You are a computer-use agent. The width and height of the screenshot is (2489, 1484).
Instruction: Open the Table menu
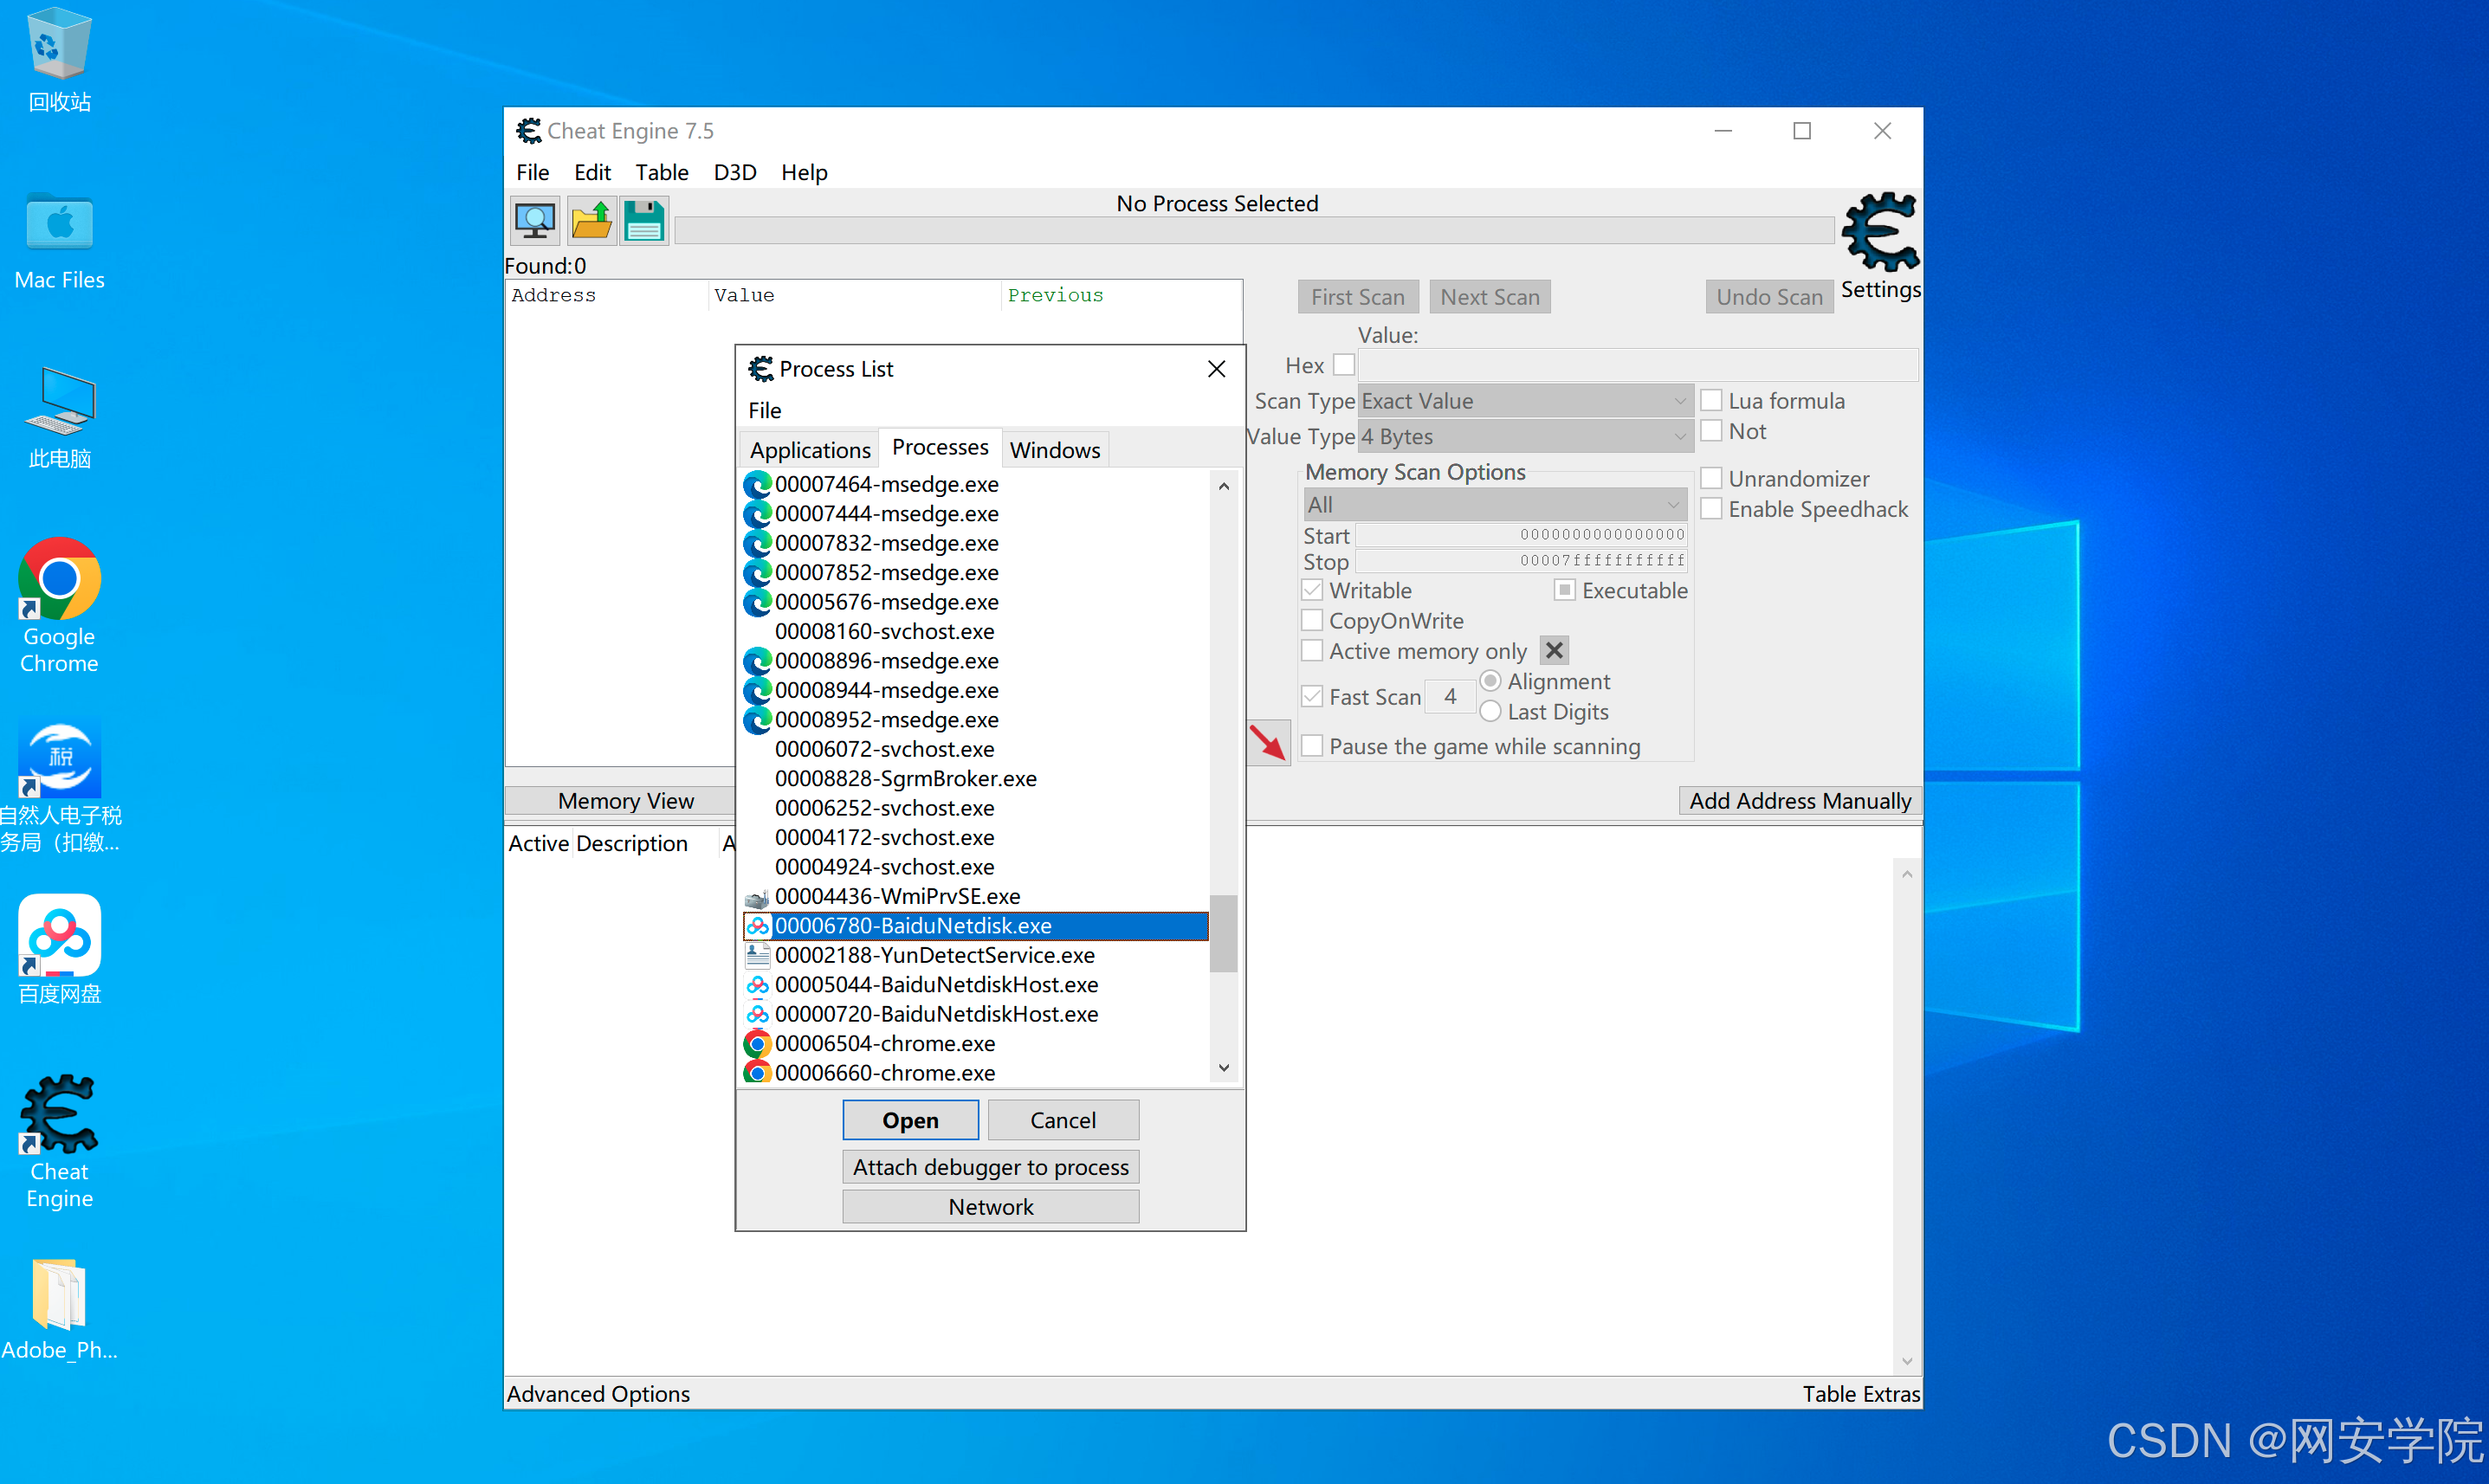pyautogui.click(x=661, y=172)
